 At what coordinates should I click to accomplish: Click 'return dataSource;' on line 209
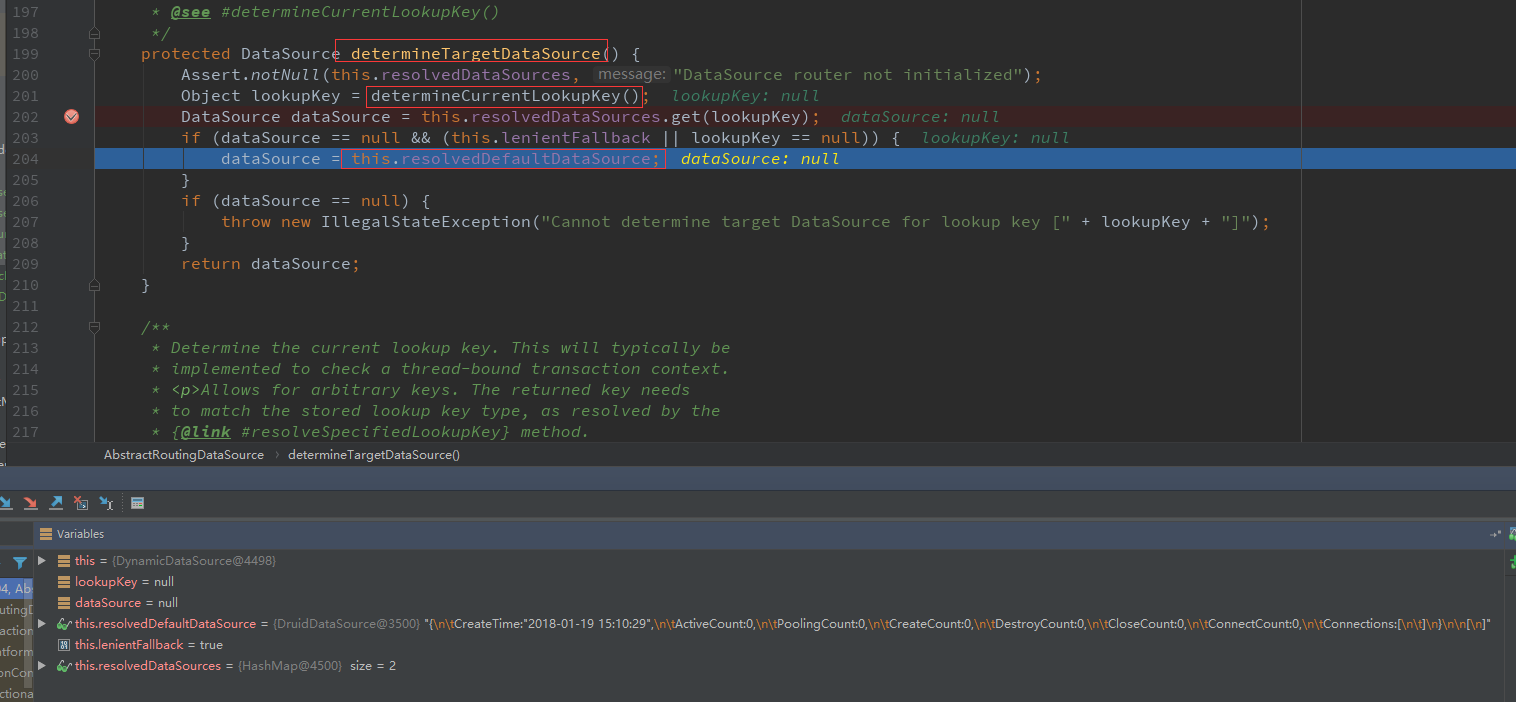click(x=270, y=264)
